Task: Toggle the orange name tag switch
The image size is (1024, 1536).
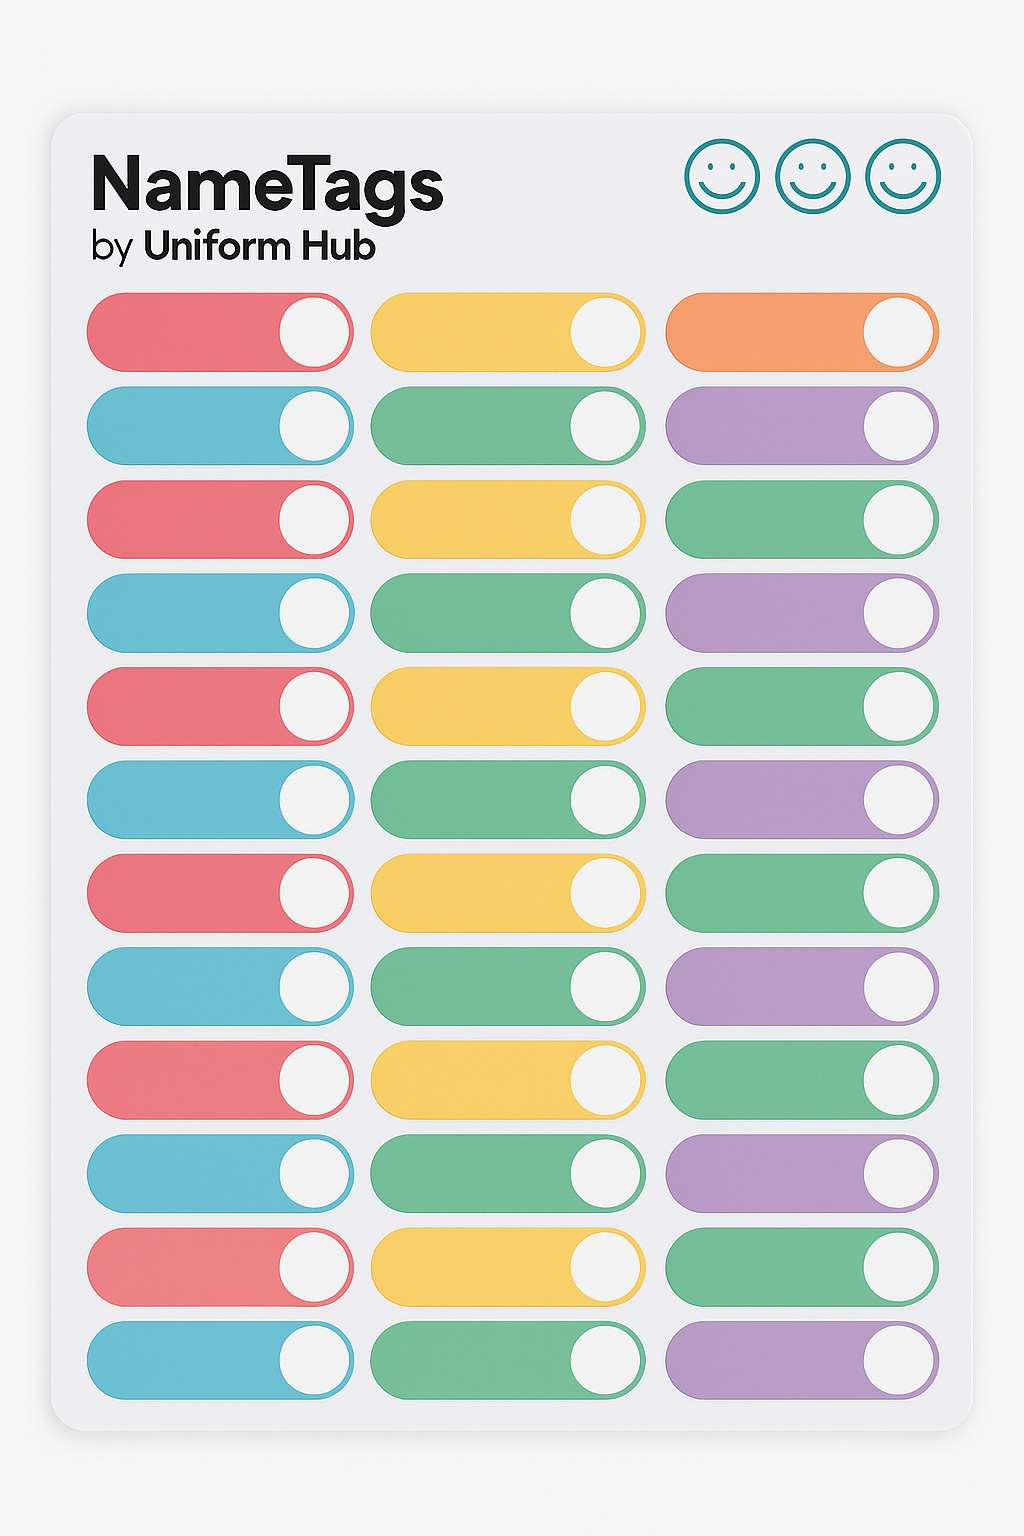Action: click(x=802, y=332)
